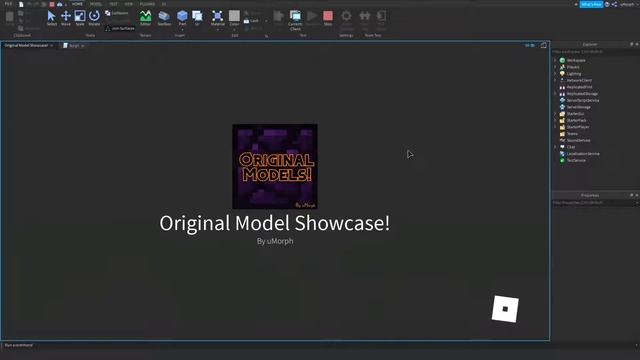Expand the Workspace node

point(555,60)
